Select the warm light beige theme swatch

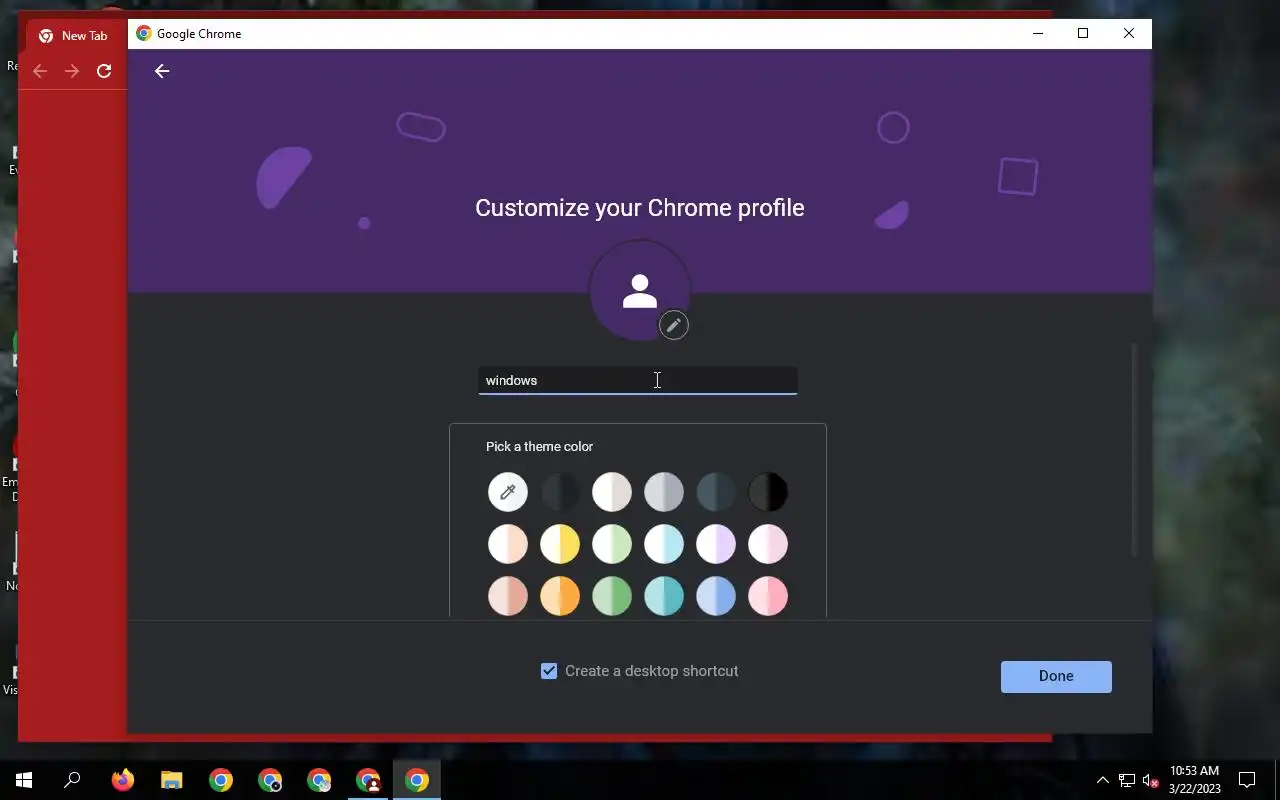612,492
